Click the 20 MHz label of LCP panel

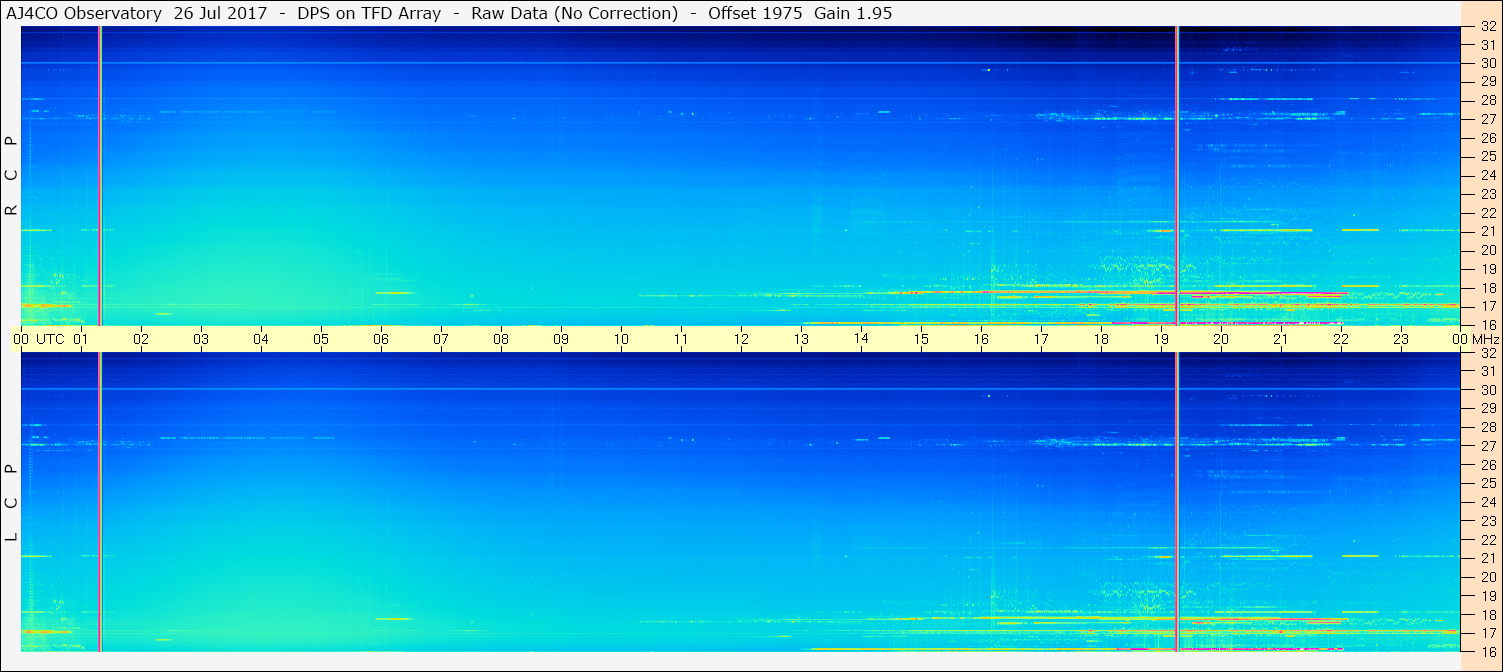click(1488, 577)
